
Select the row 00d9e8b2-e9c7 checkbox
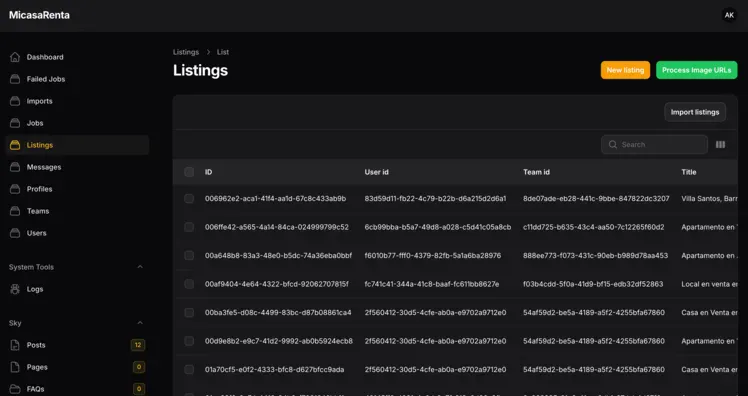(x=189, y=341)
